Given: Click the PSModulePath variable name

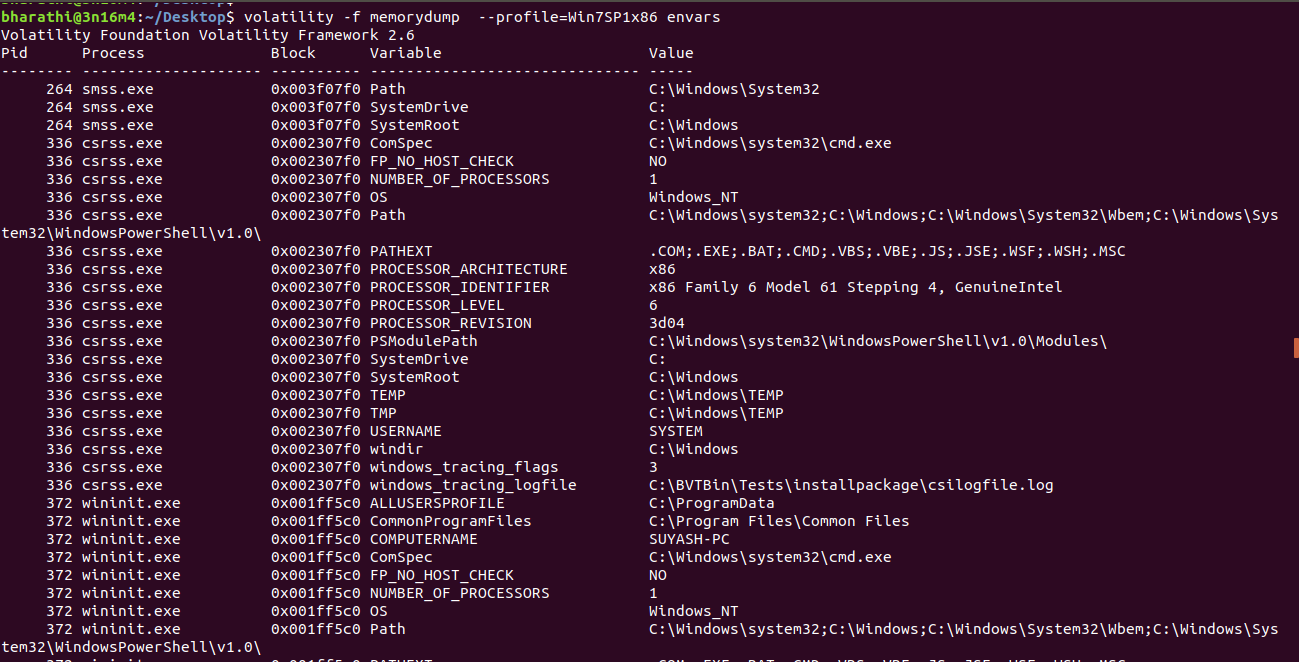Looking at the screenshot, I should click(x=423, y=341).
